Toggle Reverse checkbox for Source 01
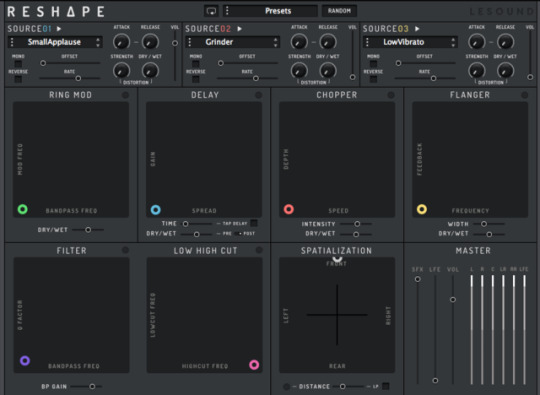 point(18,79)
